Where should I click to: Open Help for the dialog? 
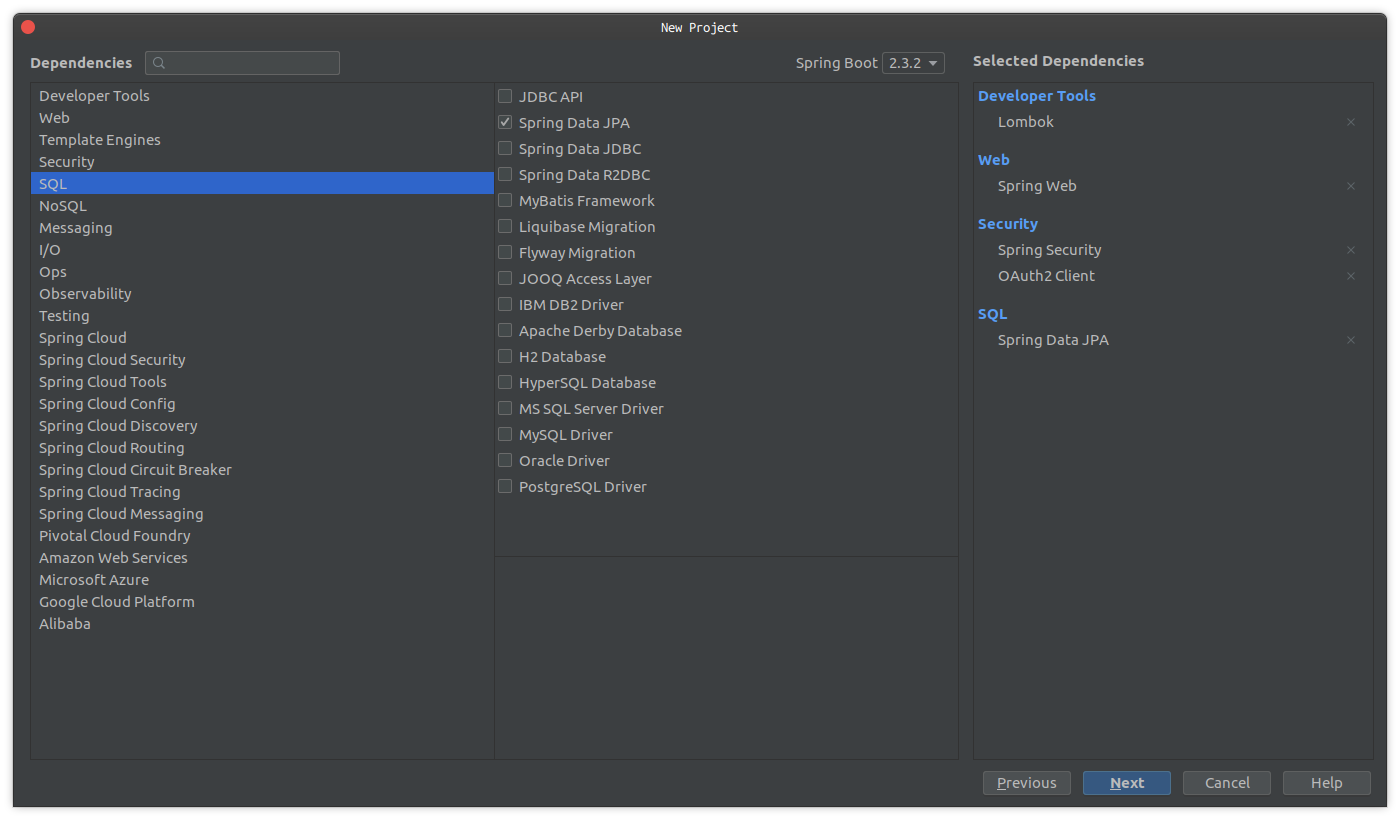click(1327, 783)
